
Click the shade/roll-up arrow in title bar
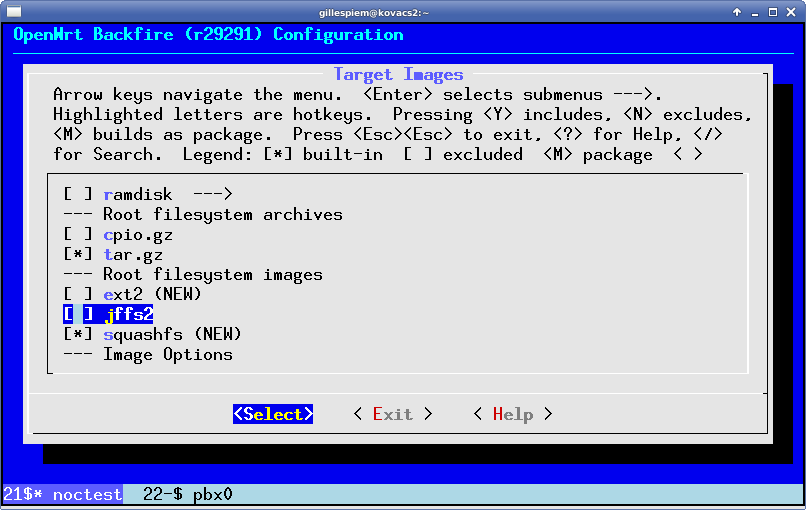coord(737,12)
